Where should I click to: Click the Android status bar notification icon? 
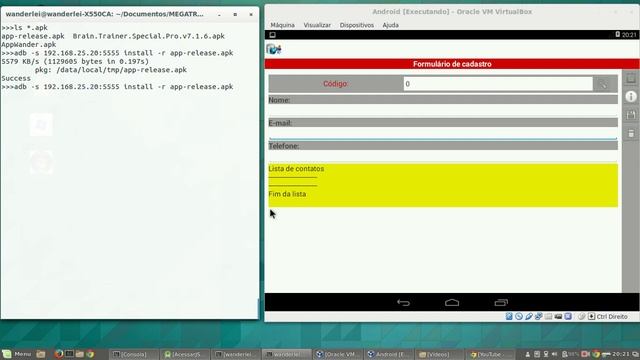tap(272, 35)
